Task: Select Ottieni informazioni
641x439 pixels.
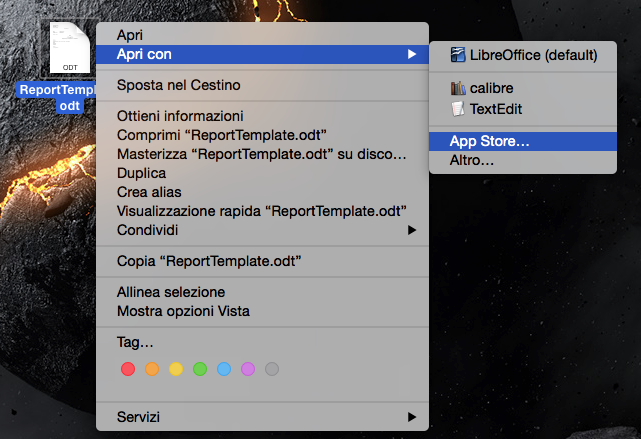Action: (x=262, y=116)
